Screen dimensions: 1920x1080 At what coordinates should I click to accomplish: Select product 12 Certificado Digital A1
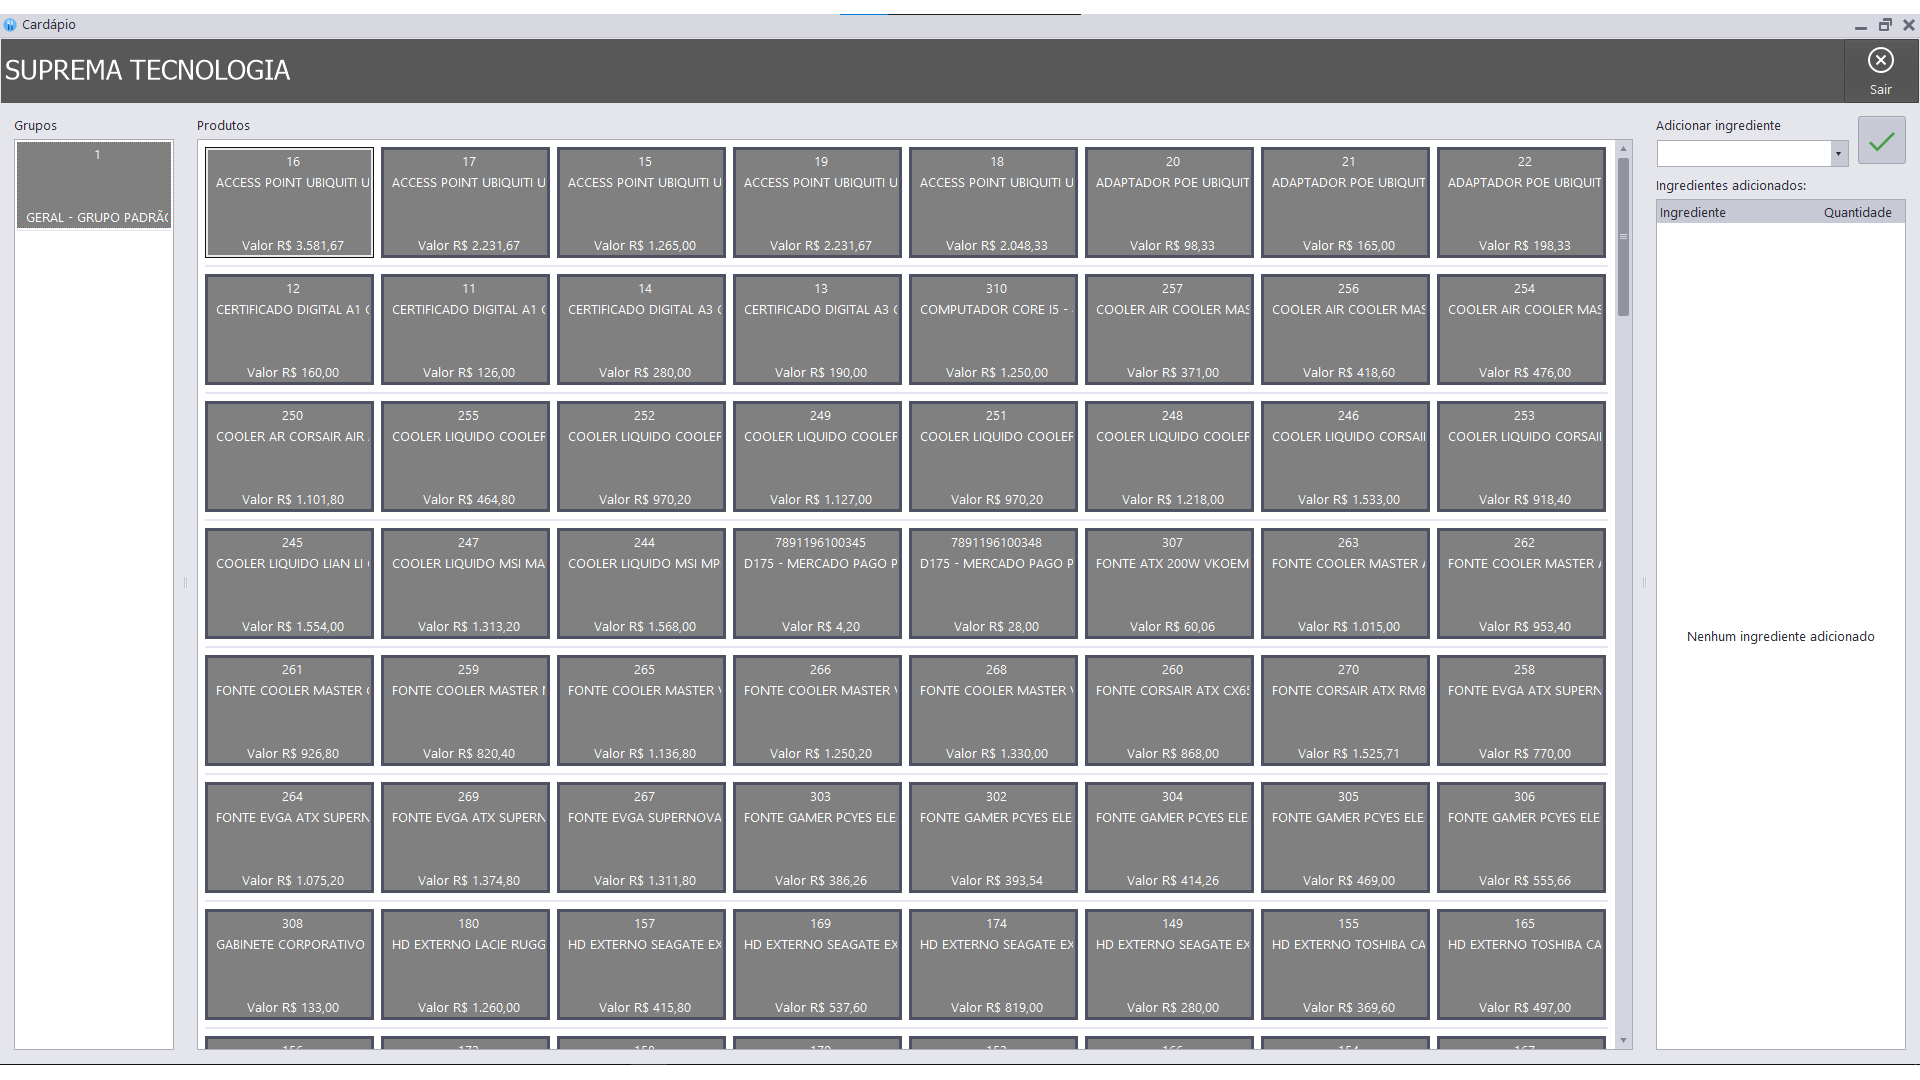[289, 330]
